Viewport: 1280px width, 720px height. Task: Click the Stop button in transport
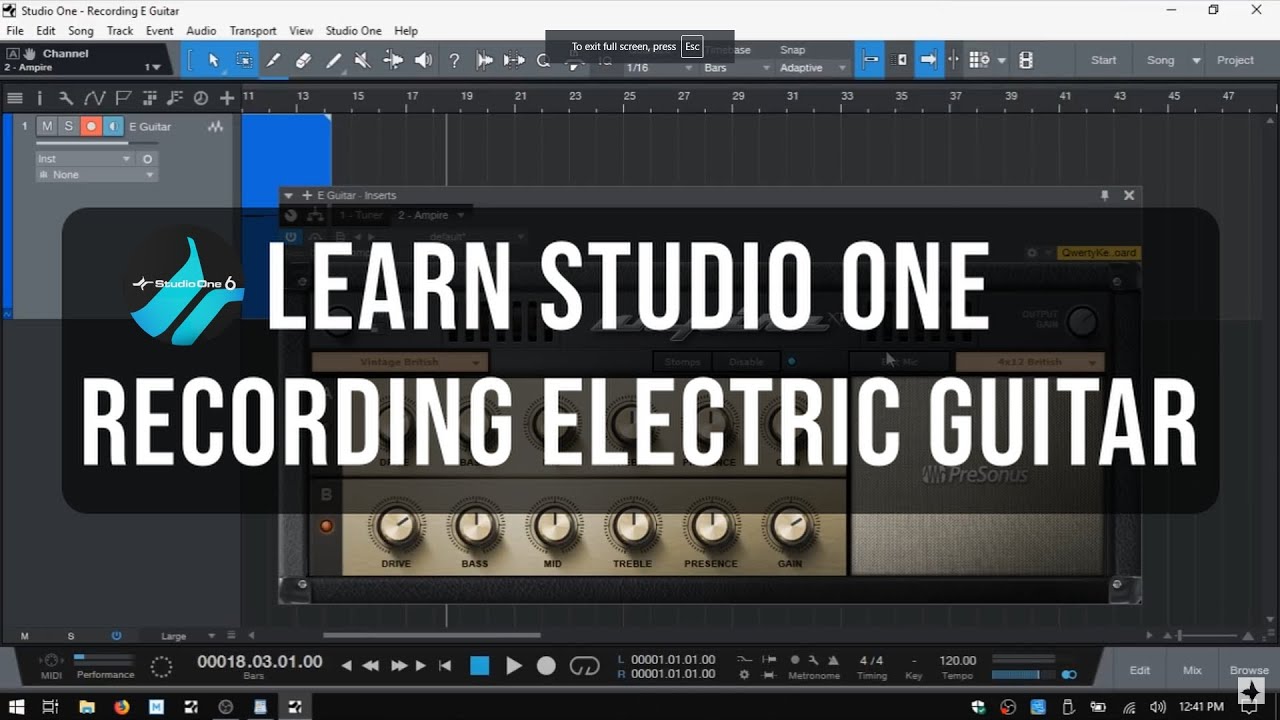(x=480, y=666)
